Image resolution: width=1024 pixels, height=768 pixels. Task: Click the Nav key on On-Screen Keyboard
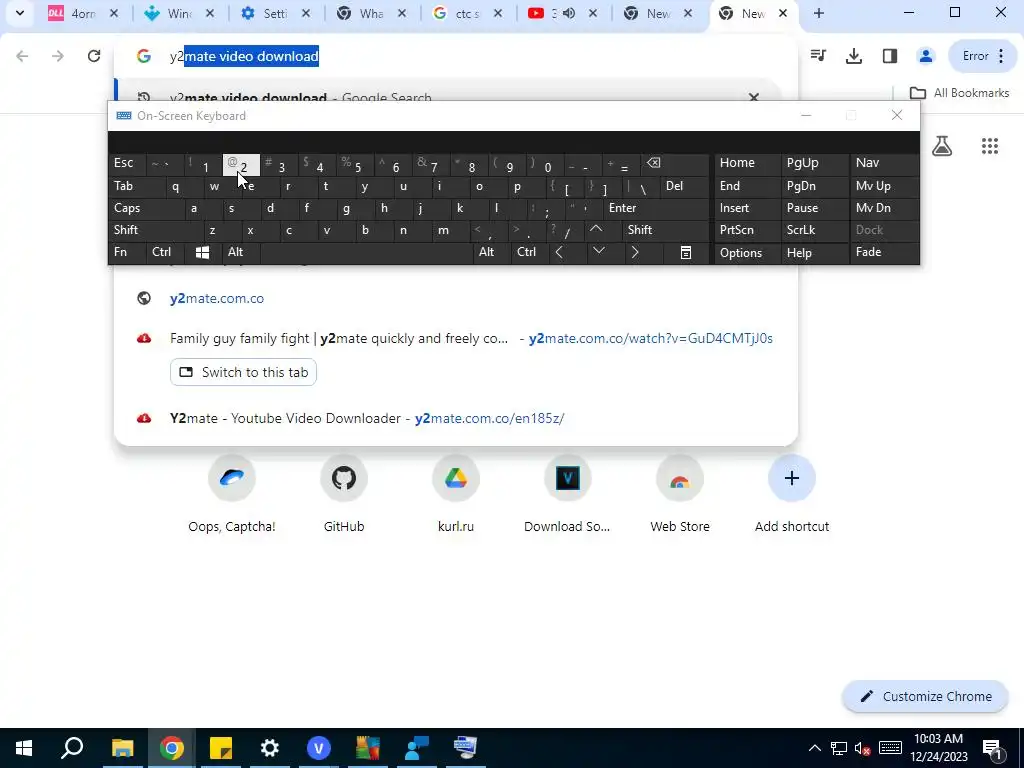883,163
